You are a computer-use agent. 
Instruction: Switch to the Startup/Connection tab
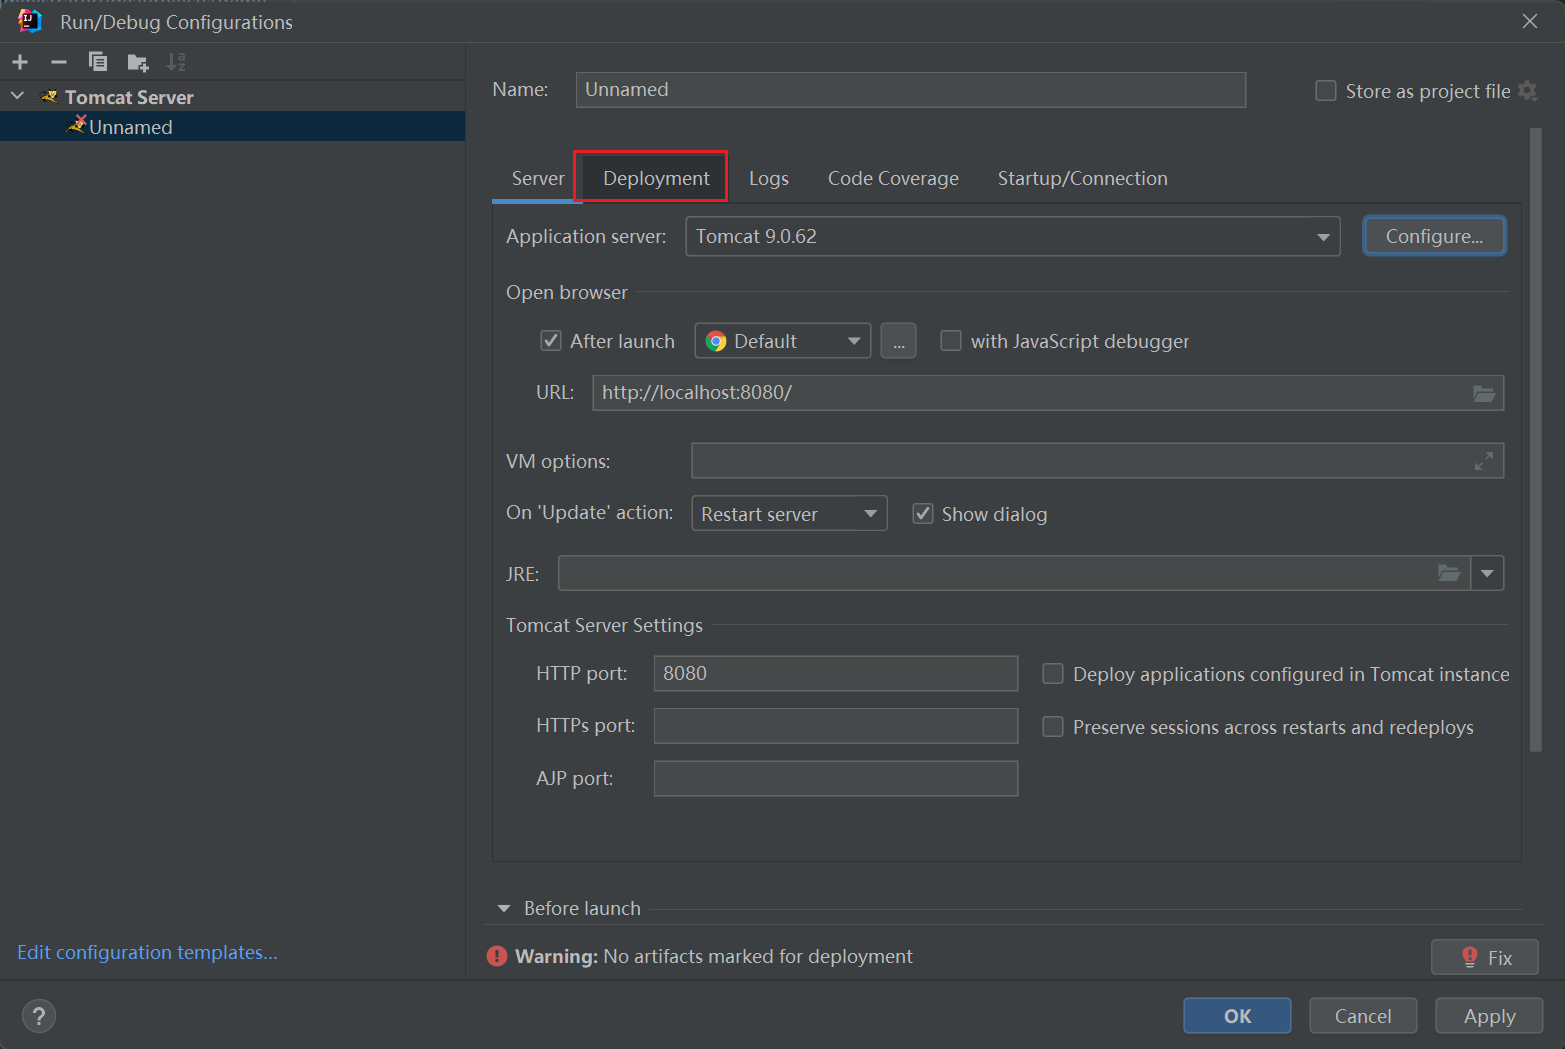tap(1082, 178)
